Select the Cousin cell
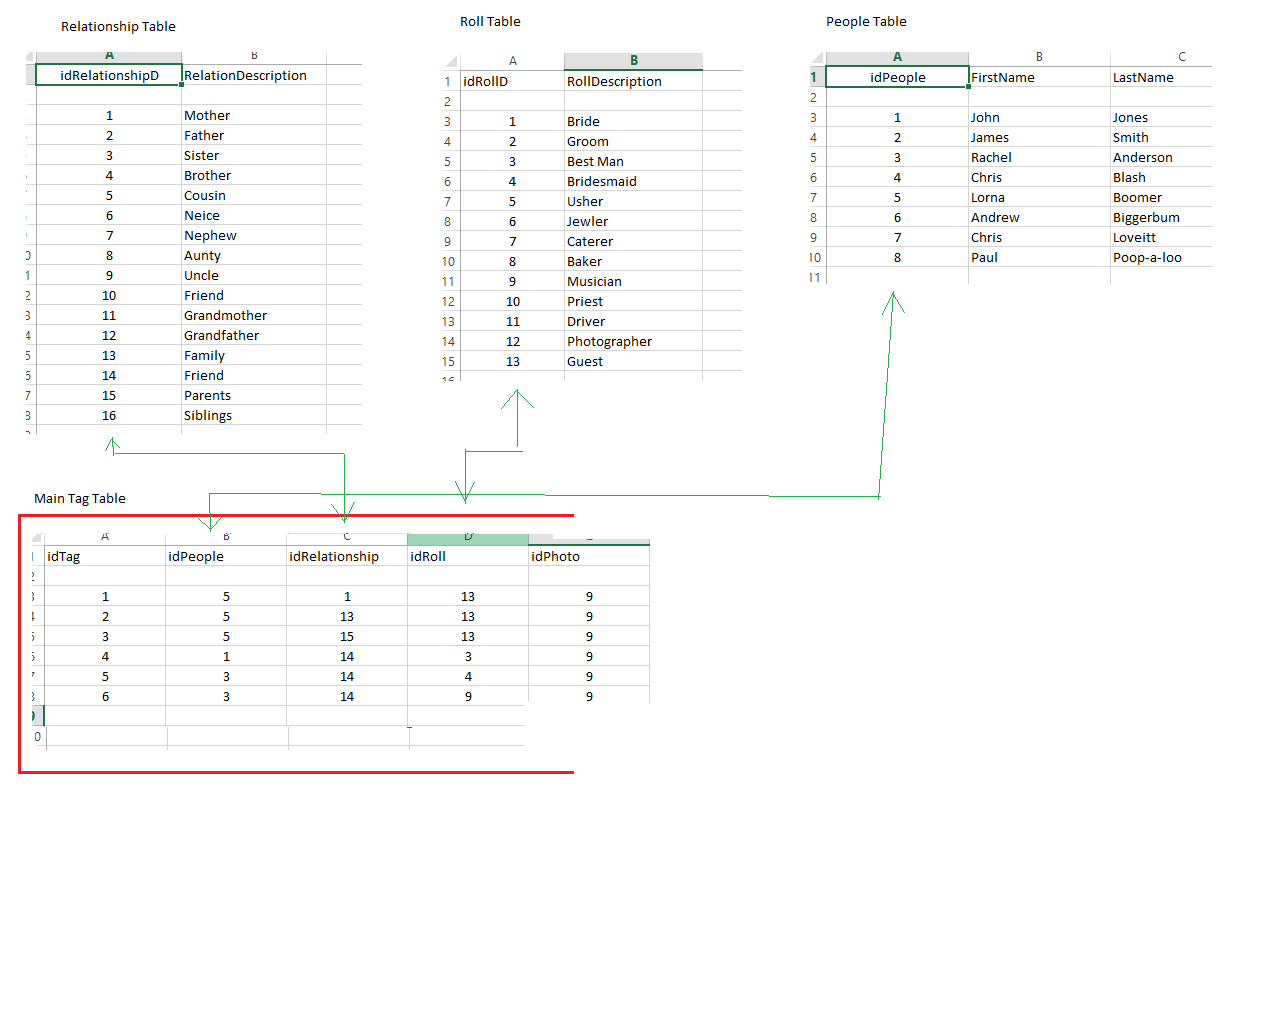The height and width of the screenshot is (1024, 1280). click(x=254, y=195)
